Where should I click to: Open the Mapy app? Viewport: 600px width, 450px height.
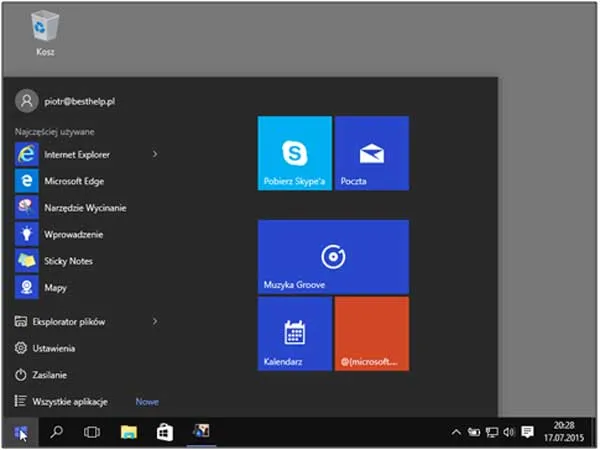pos(55,287)
